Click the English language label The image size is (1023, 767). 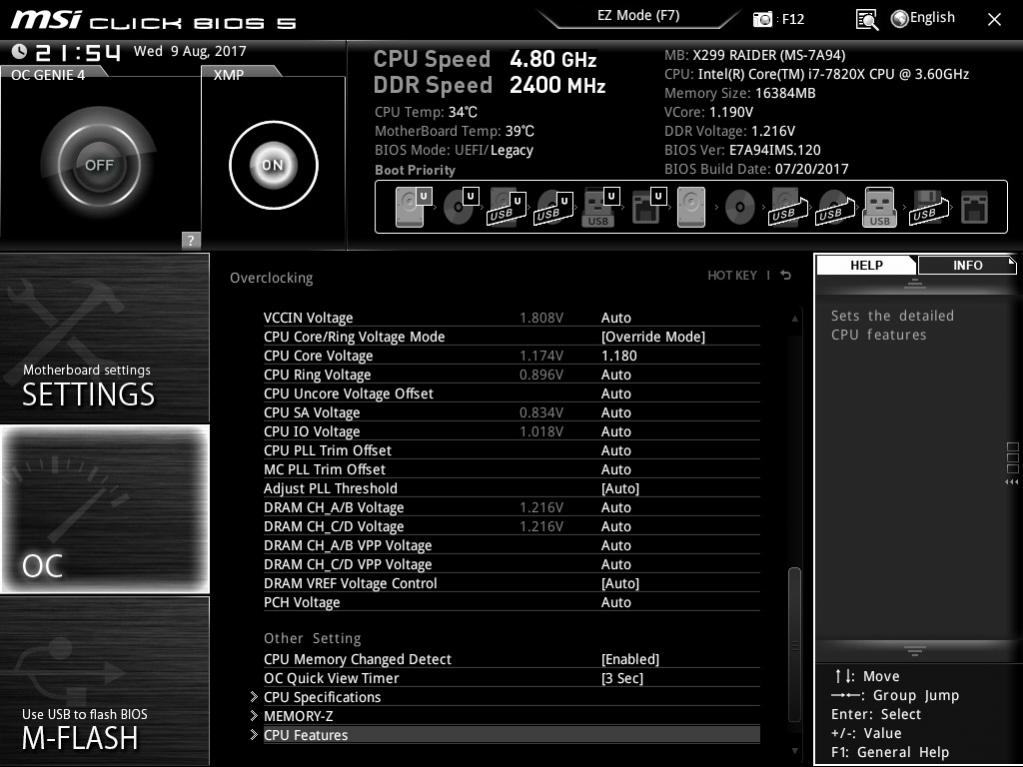932,18
